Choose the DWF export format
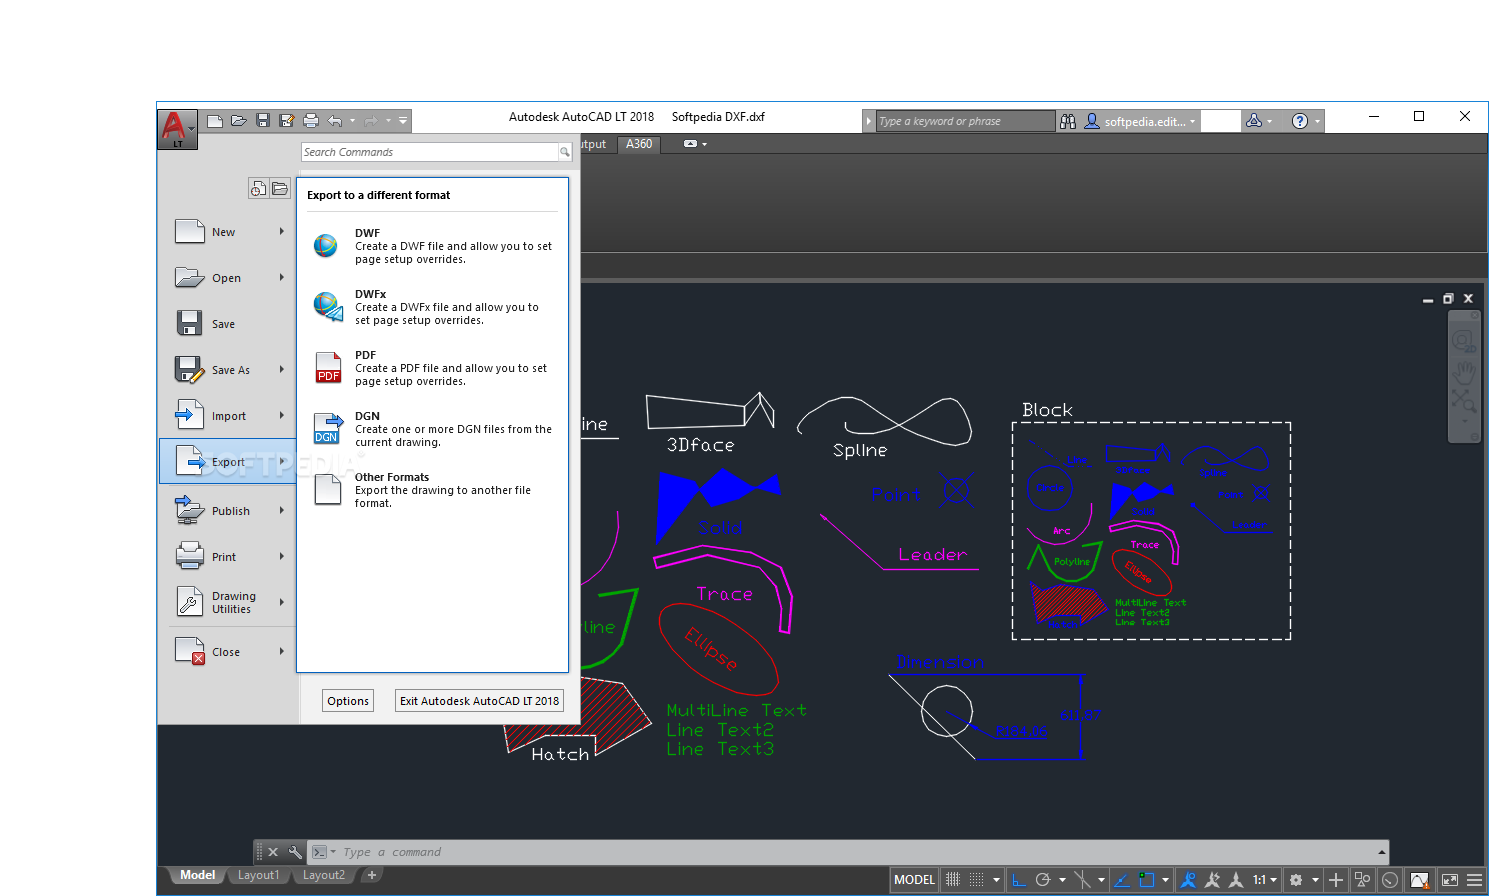 click(x=433, y=246)
